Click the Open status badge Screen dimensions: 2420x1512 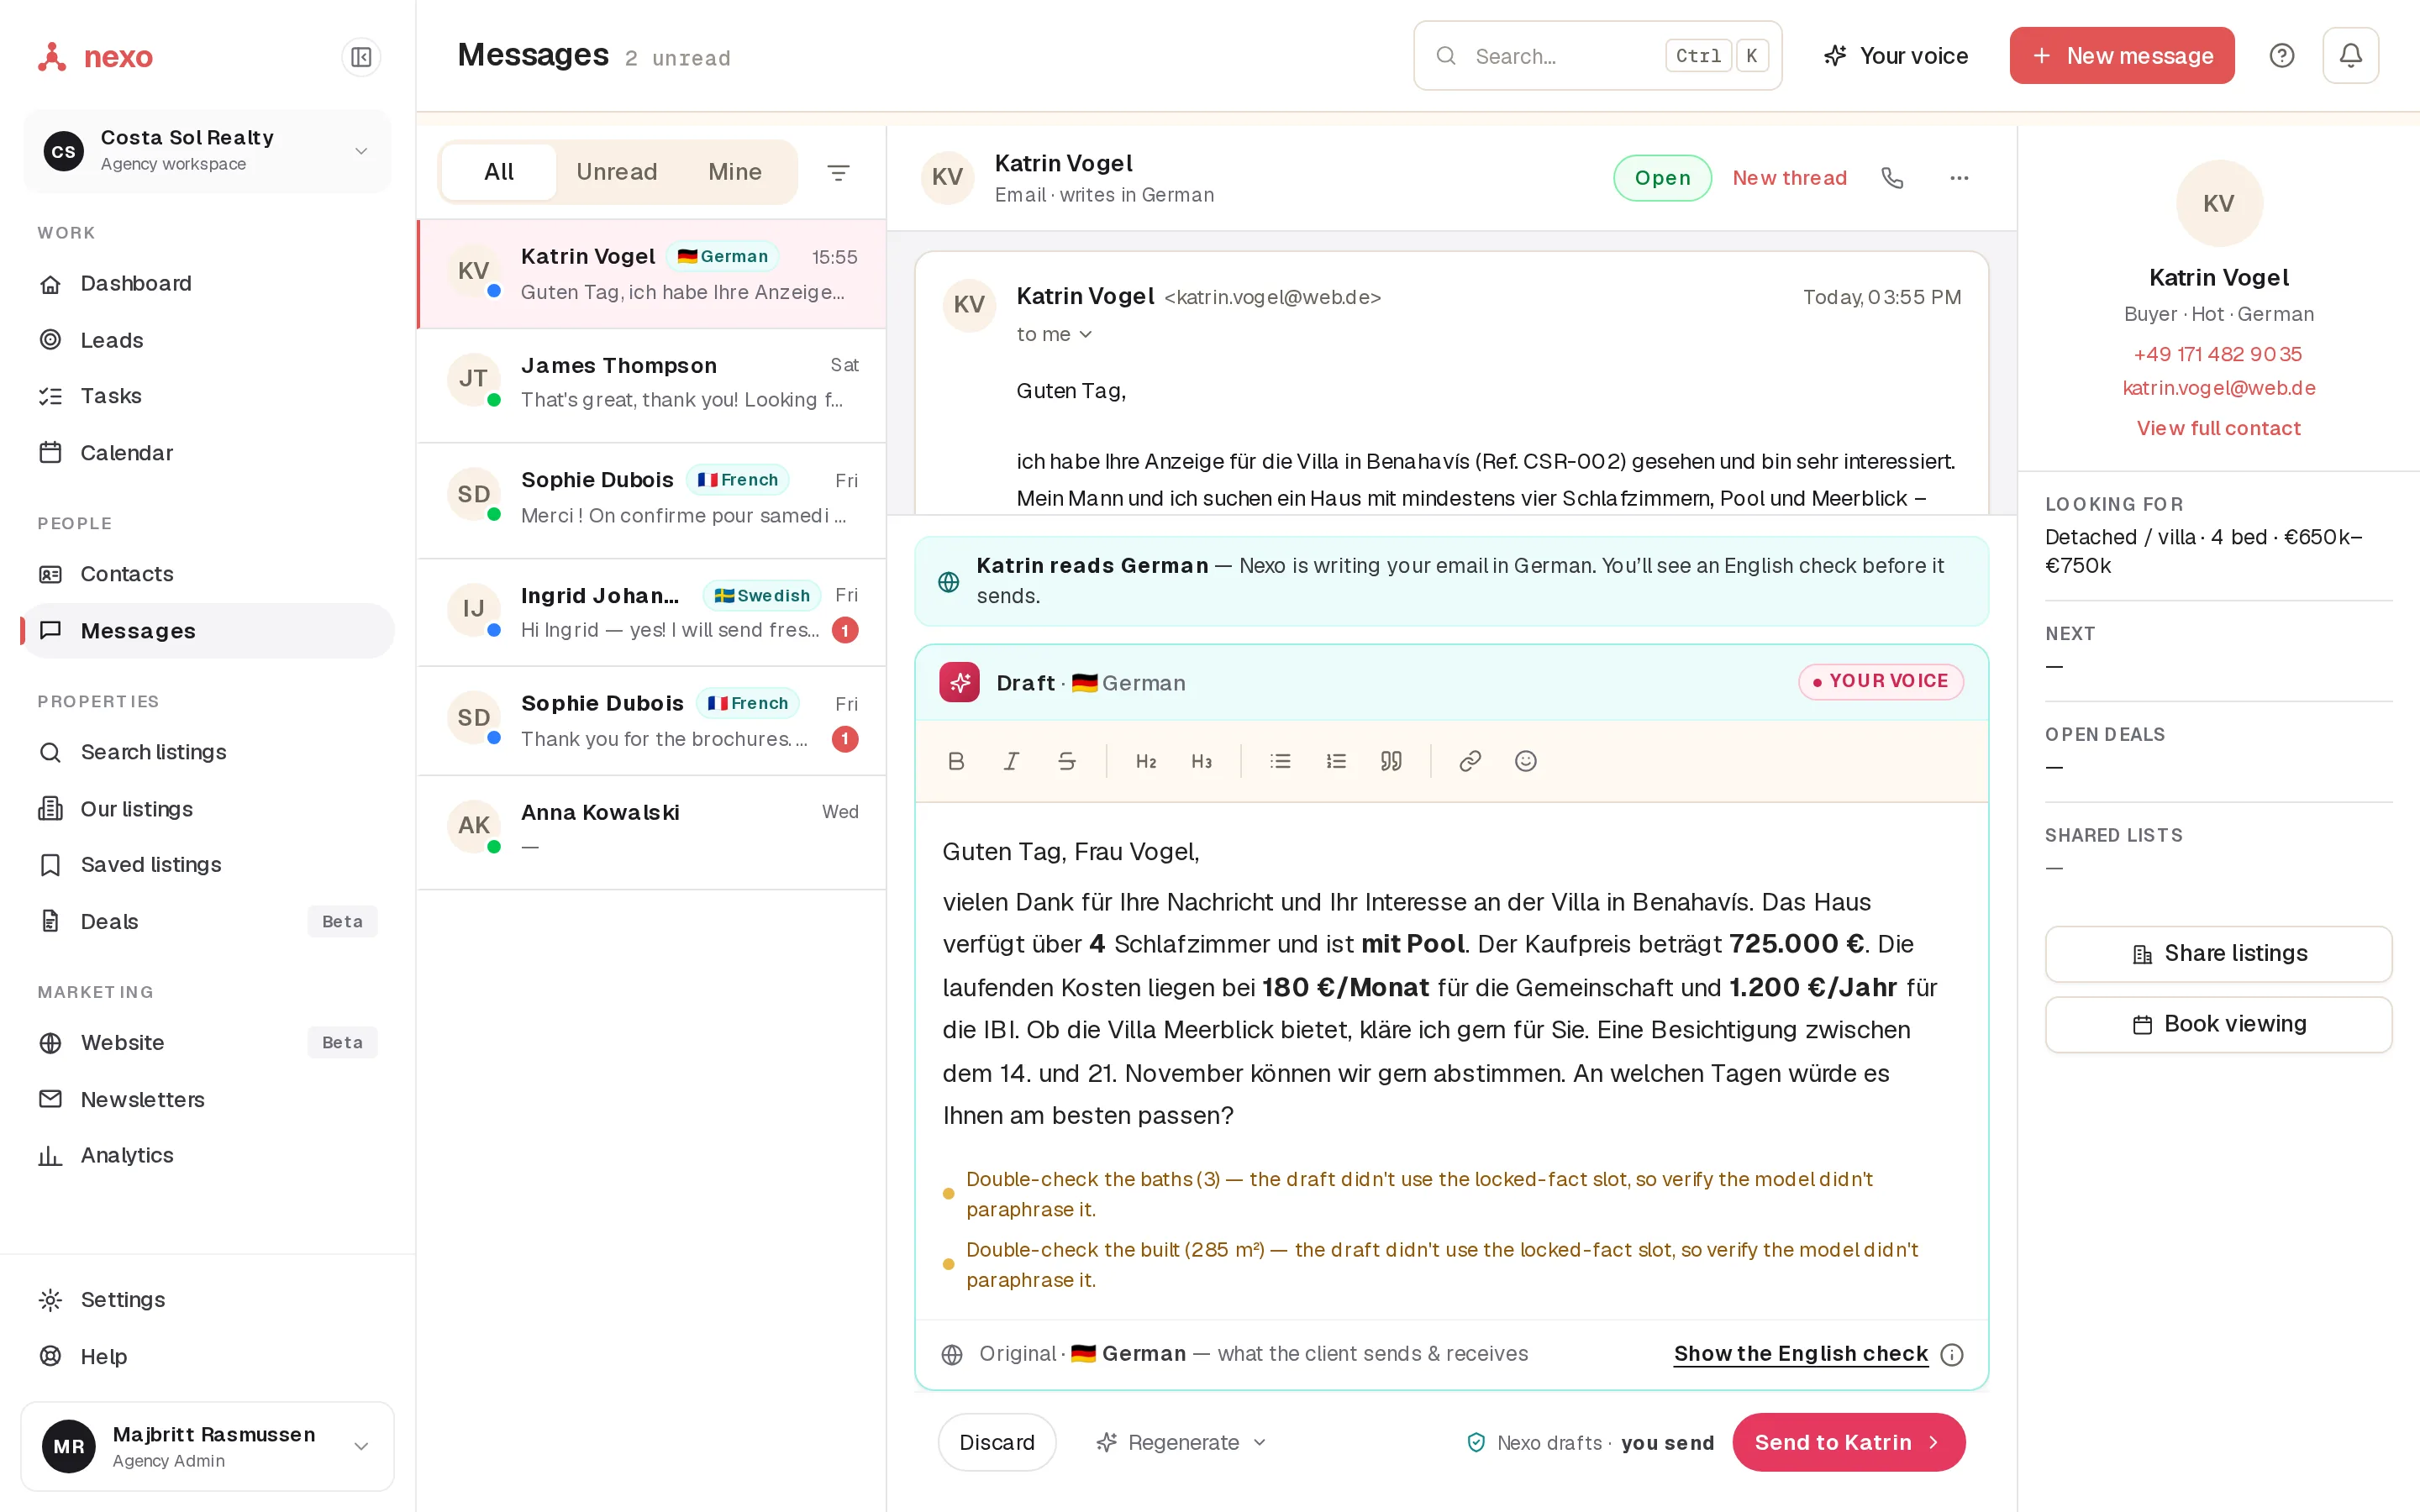1662,178
